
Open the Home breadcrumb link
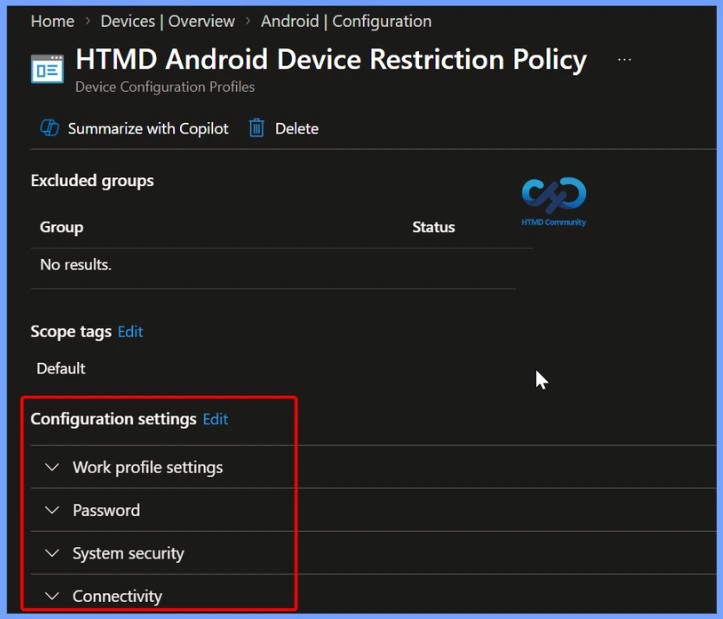(53, 21)
